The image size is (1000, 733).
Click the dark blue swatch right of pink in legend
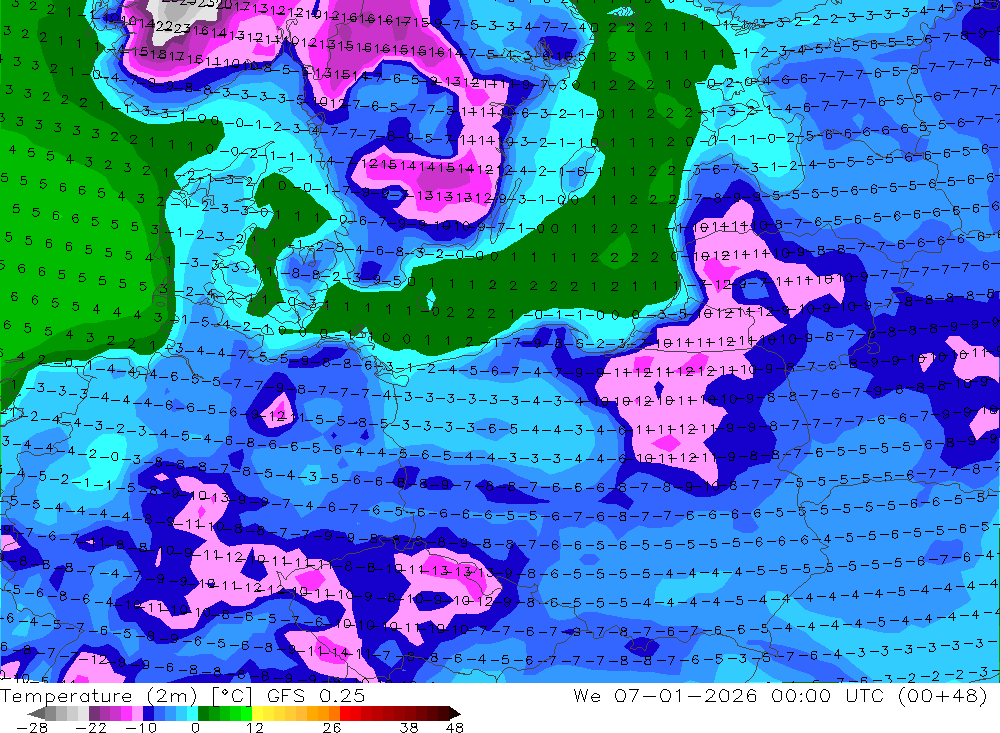148,713
